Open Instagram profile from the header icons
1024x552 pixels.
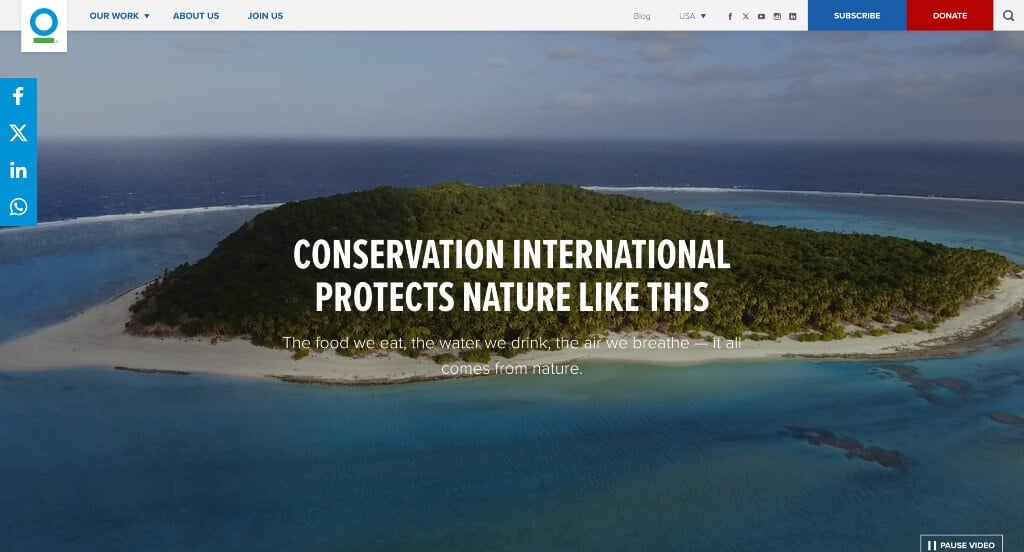[x=777, y=16]
